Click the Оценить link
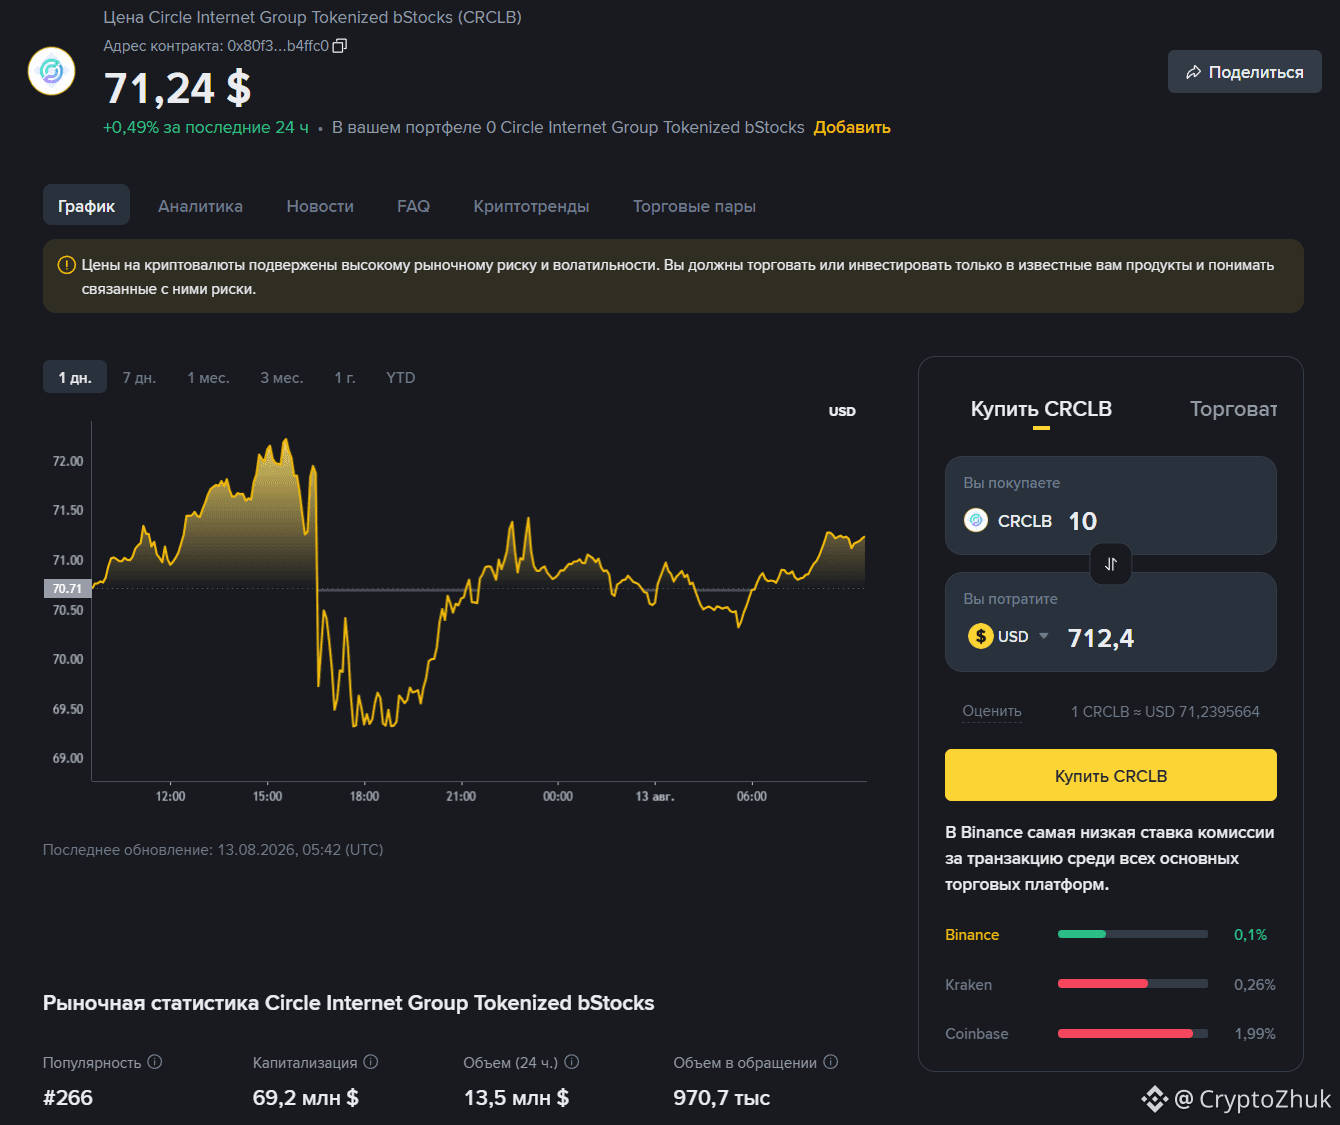The width and height of the screenshot is (1340, 1125). (x=992, y=711)
